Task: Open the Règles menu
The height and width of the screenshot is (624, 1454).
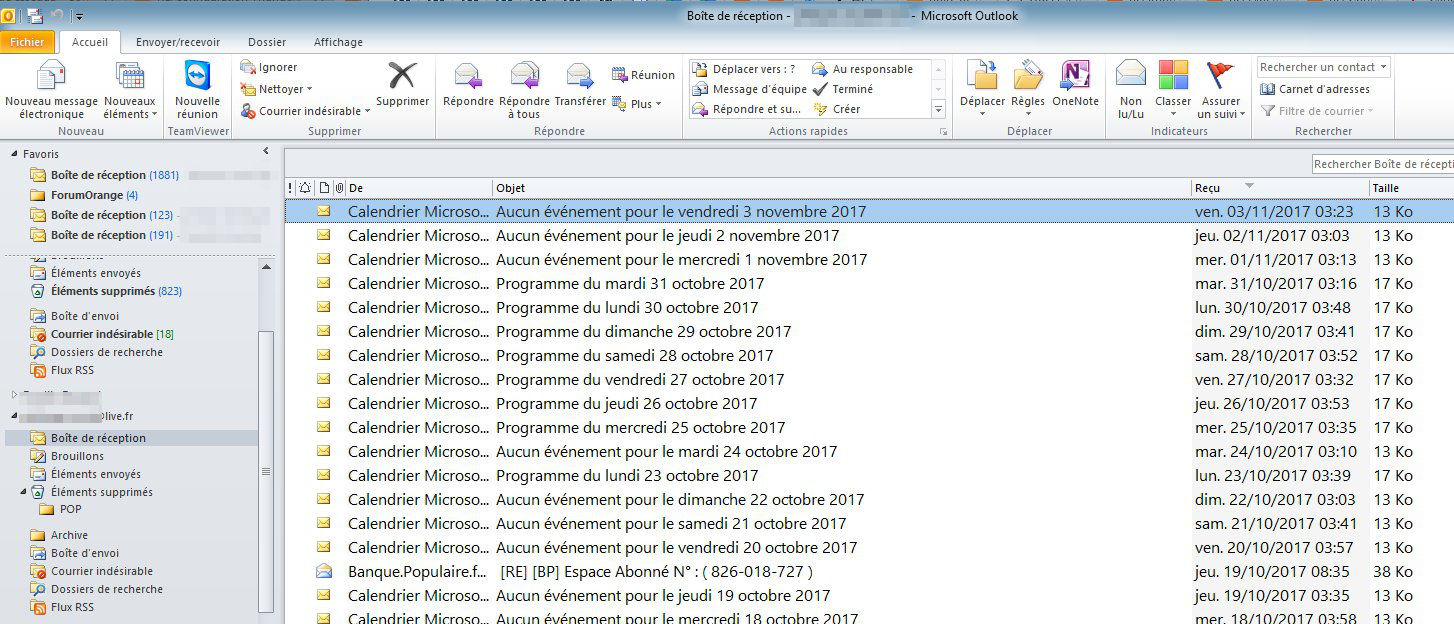Action: click(x=1028, y=91)
